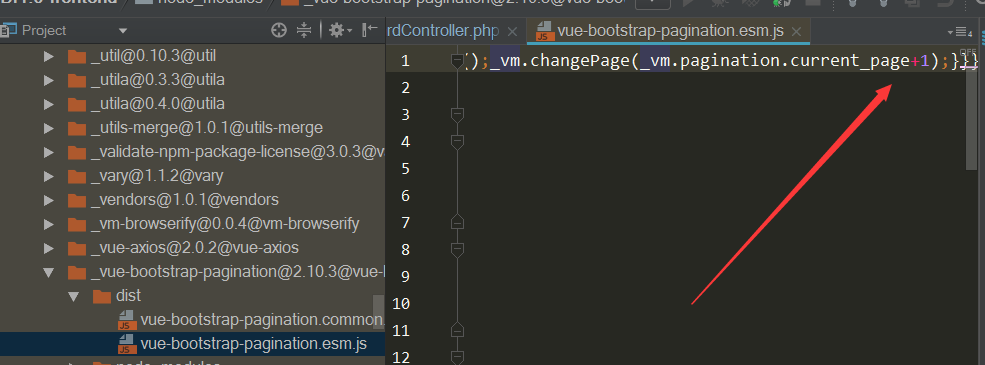Show the hidden editor tabs list
The width and height of the screenshot is (985, 365).
pos(959,31)
